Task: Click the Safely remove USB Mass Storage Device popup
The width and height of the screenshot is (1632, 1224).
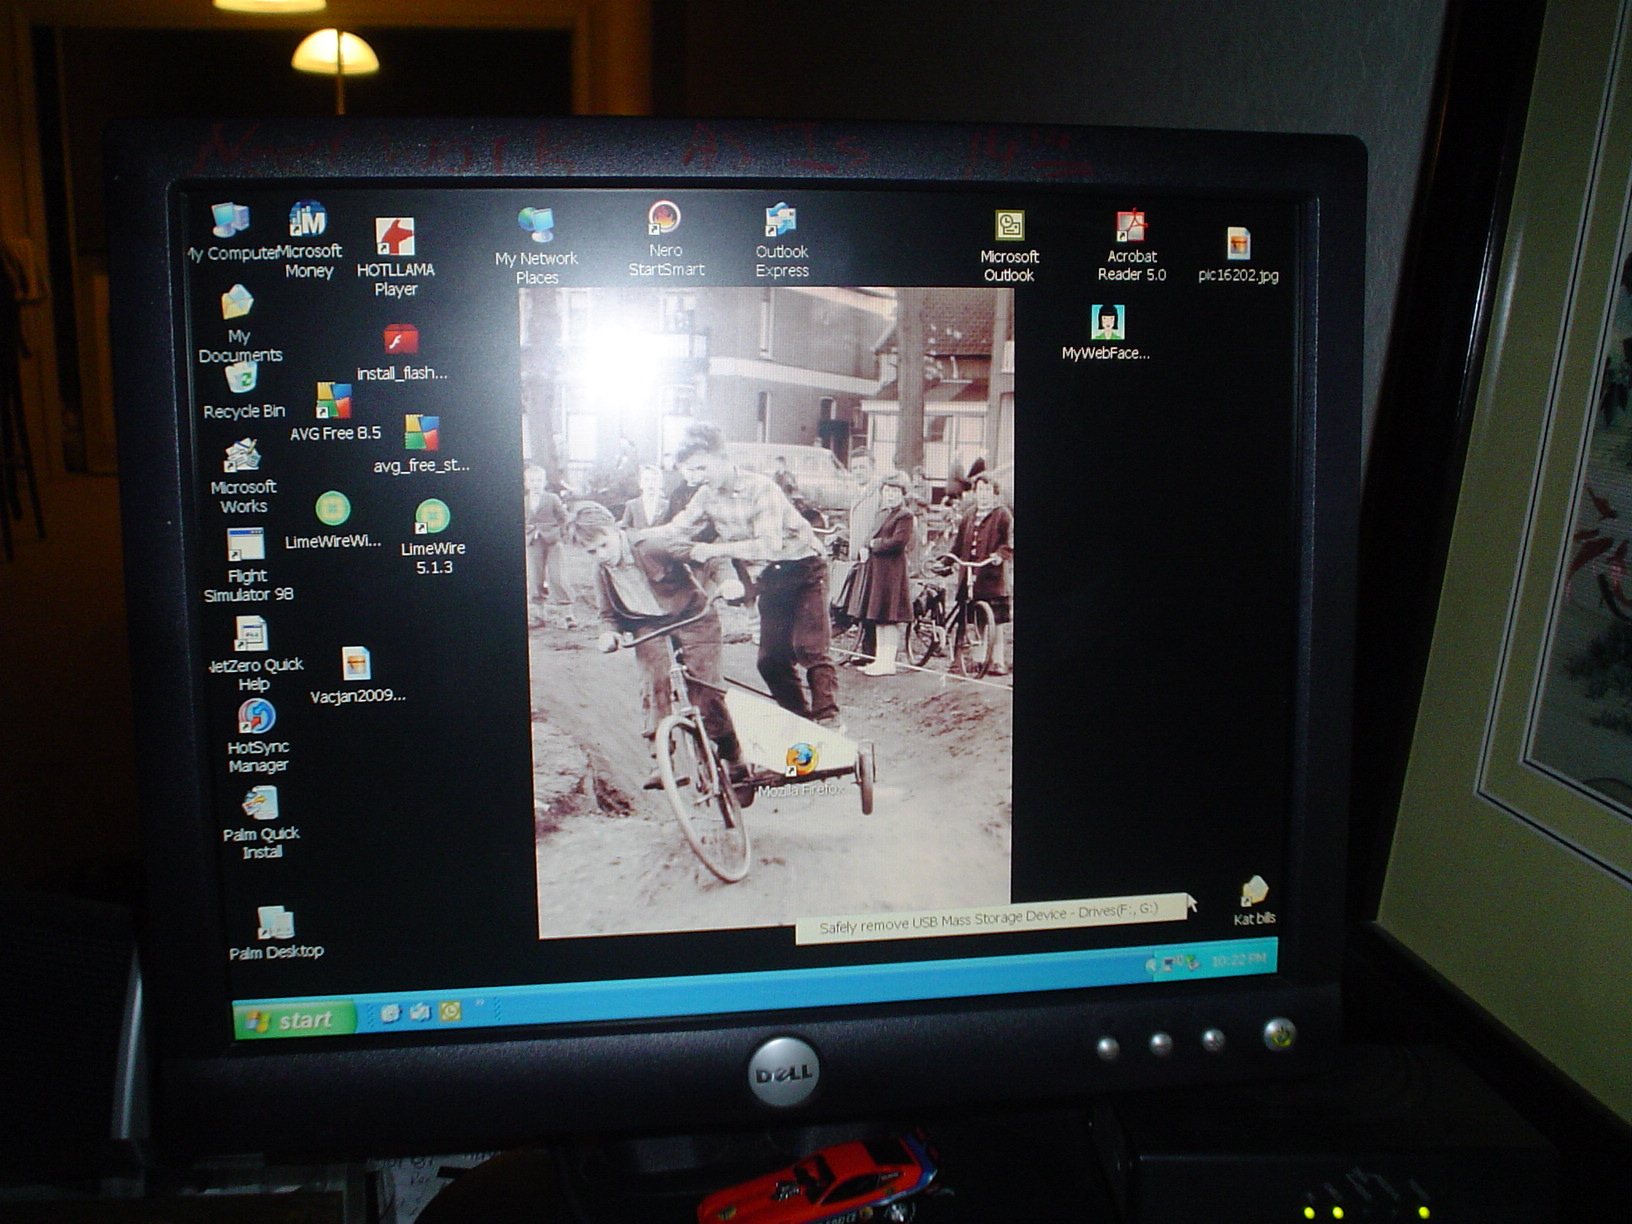Action: pos(990,918)
